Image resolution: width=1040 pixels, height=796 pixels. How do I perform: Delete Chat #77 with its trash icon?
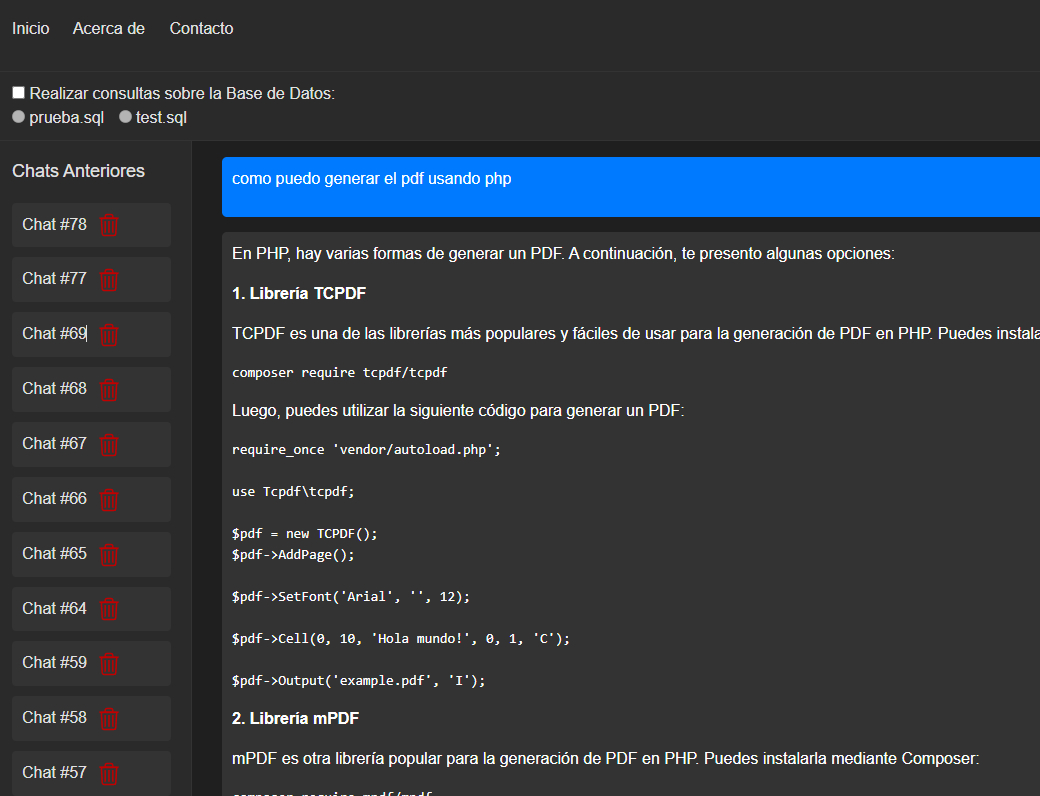pyautogui.click(x=109, y=280)
